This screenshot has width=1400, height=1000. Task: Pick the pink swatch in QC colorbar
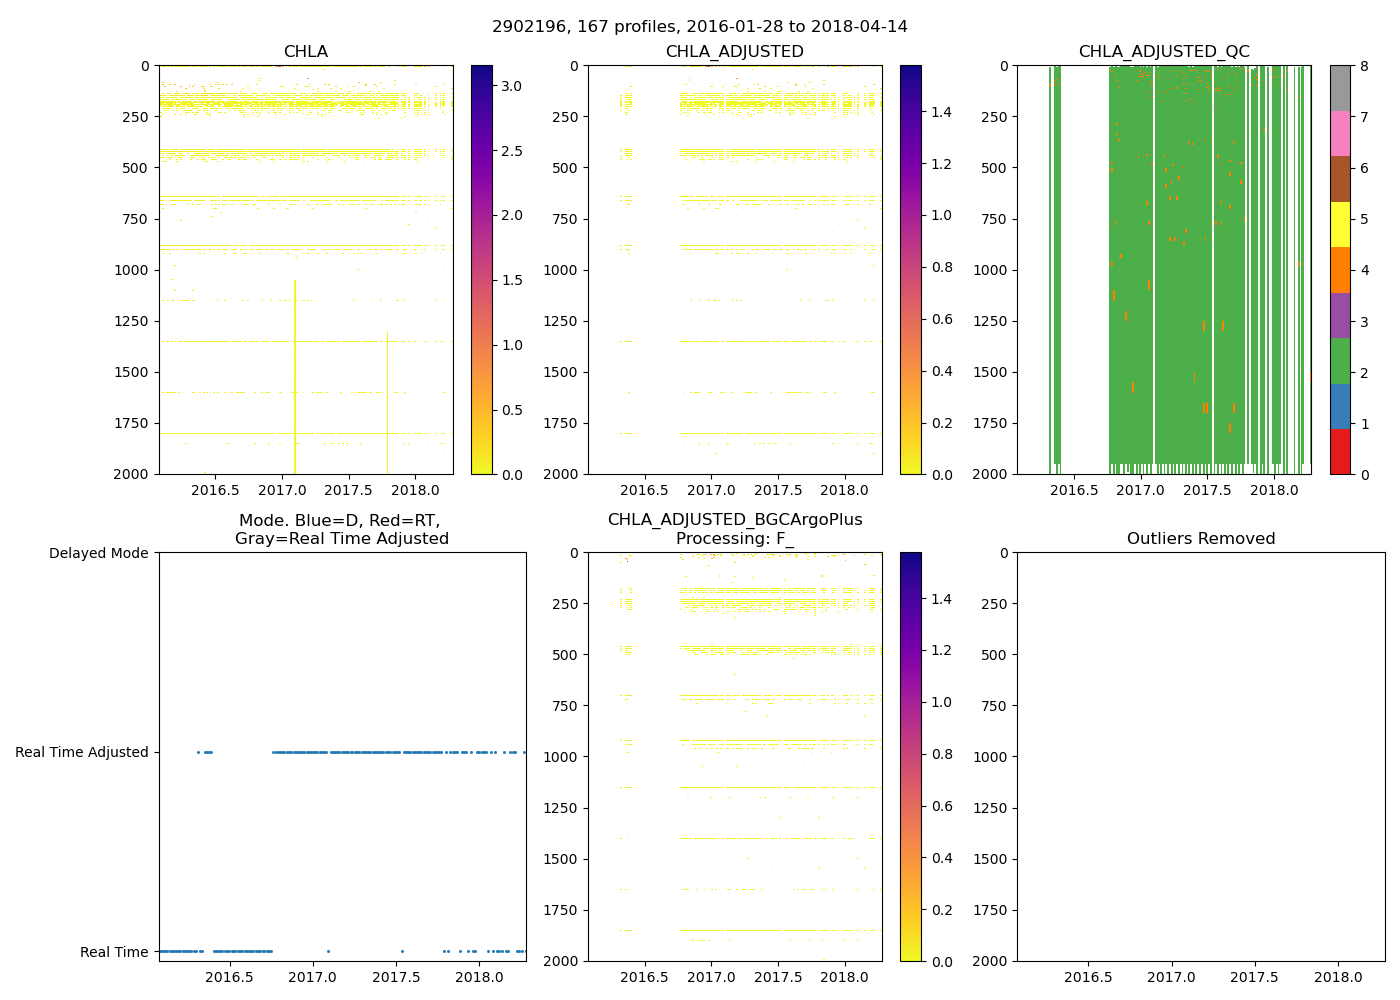click(1340, 133)
